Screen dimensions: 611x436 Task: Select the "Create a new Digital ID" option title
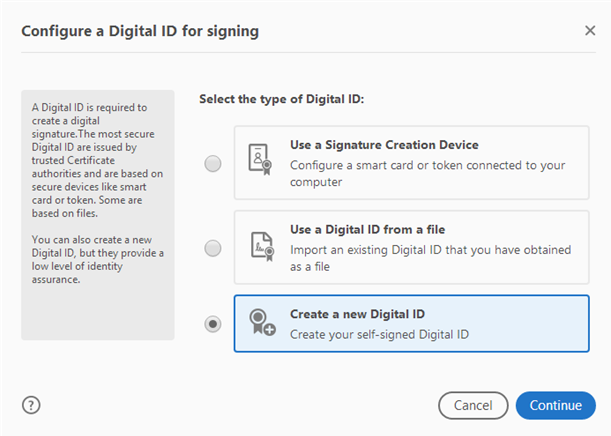point(356,314)
